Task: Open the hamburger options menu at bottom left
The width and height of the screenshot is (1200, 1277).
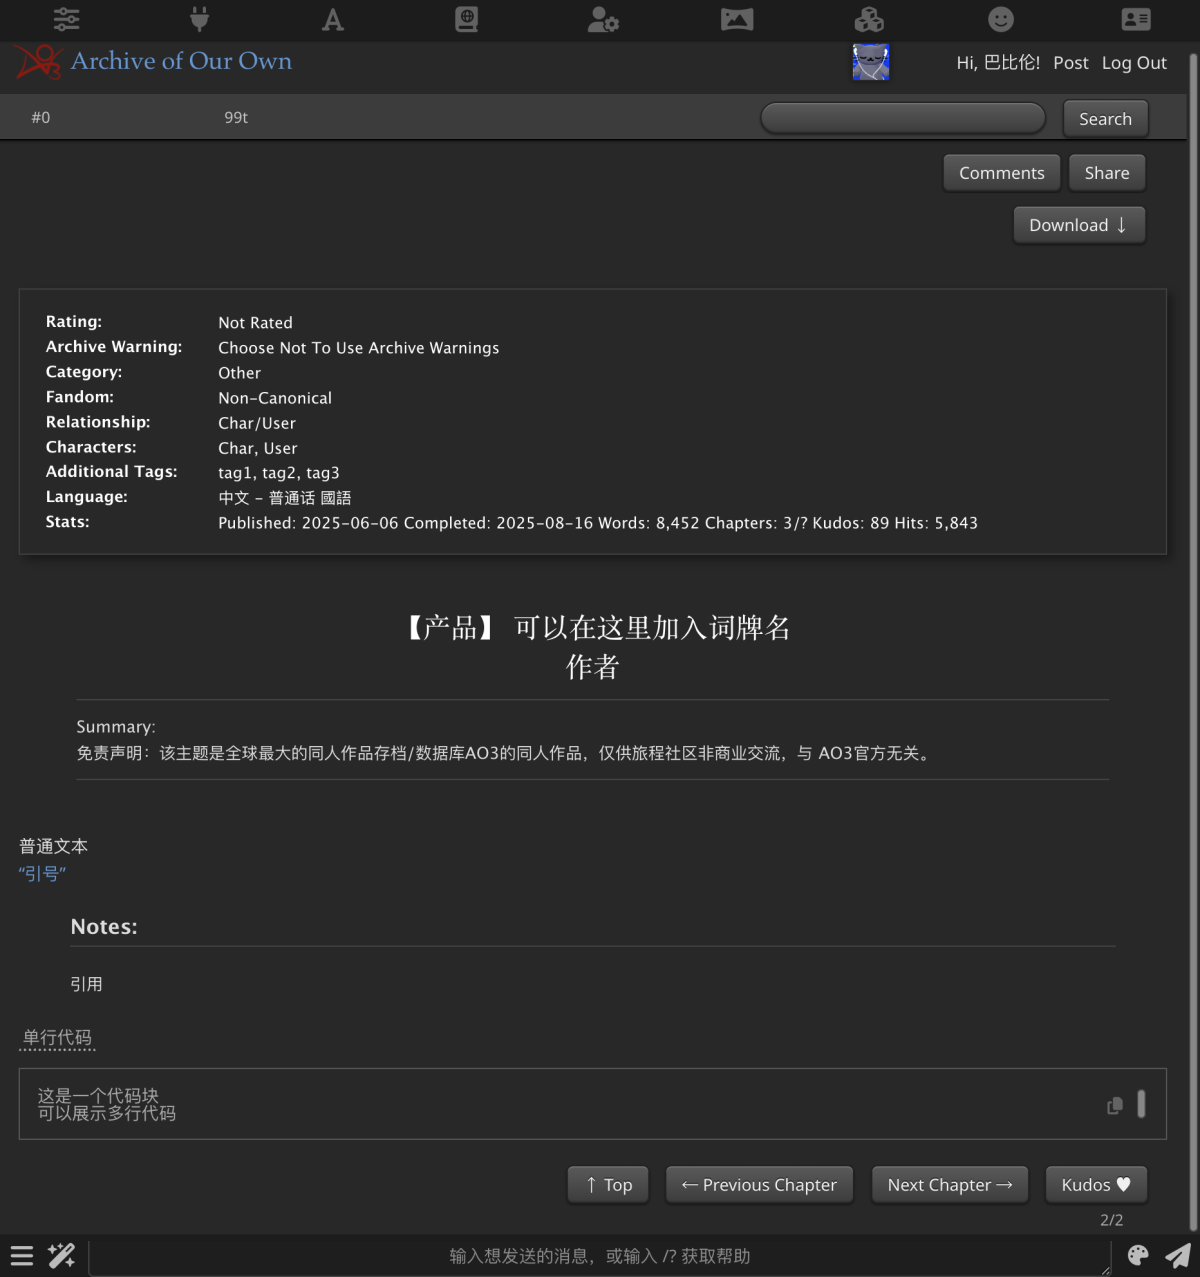Action: pyautogui.click(x=22, y=1256)
